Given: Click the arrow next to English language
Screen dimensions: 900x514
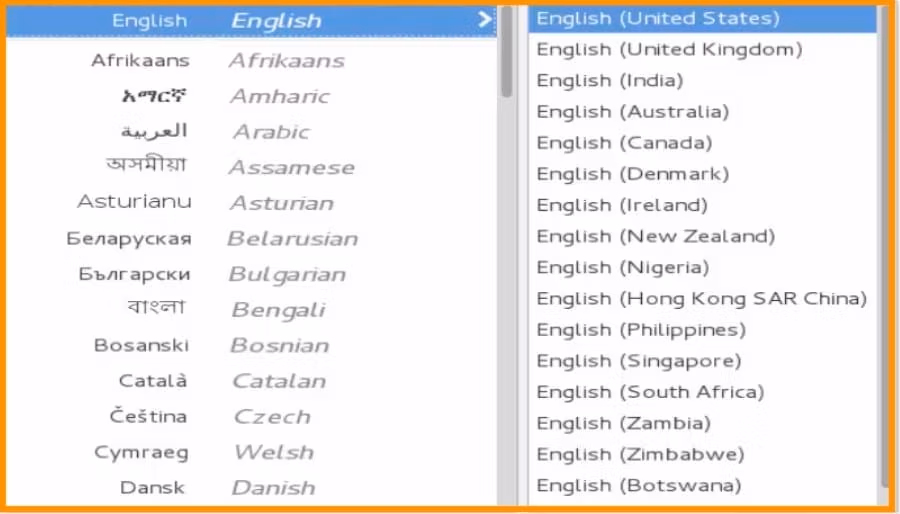Looking at the screenshot, I should coord(485,19).
